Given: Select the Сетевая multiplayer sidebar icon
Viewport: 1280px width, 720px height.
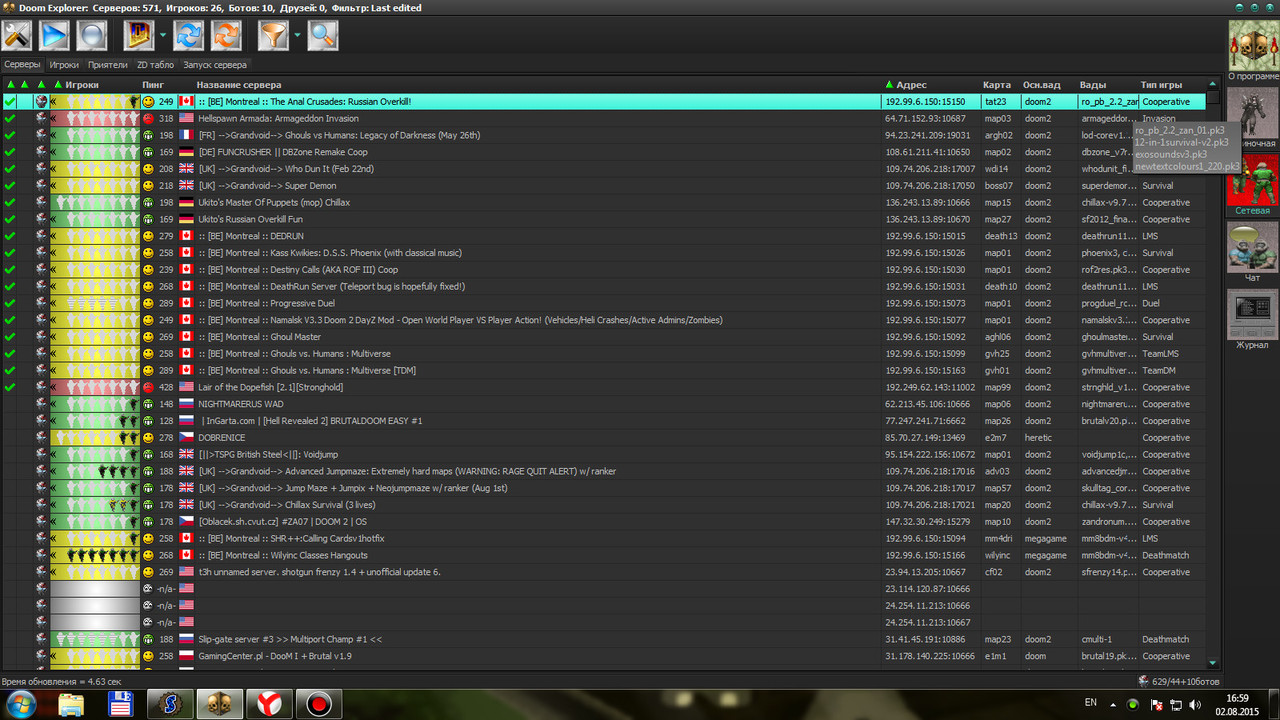Looking at the screenshot, I should (1253, 185).
